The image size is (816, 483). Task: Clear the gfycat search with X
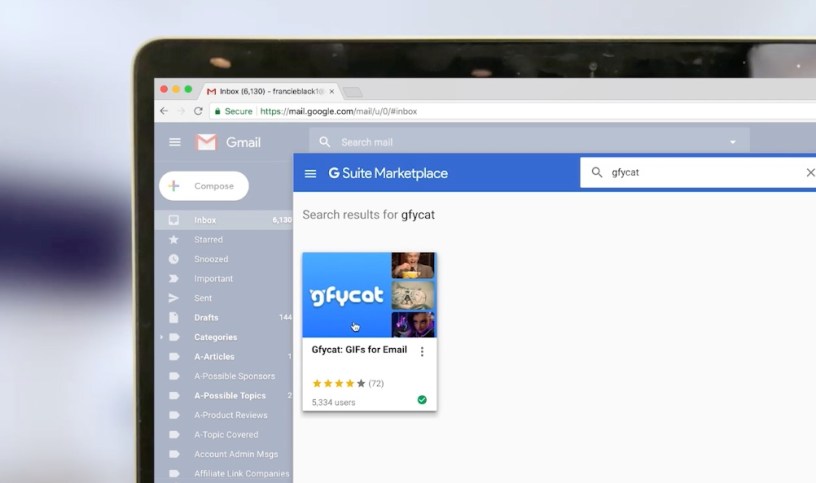point(810,172)
